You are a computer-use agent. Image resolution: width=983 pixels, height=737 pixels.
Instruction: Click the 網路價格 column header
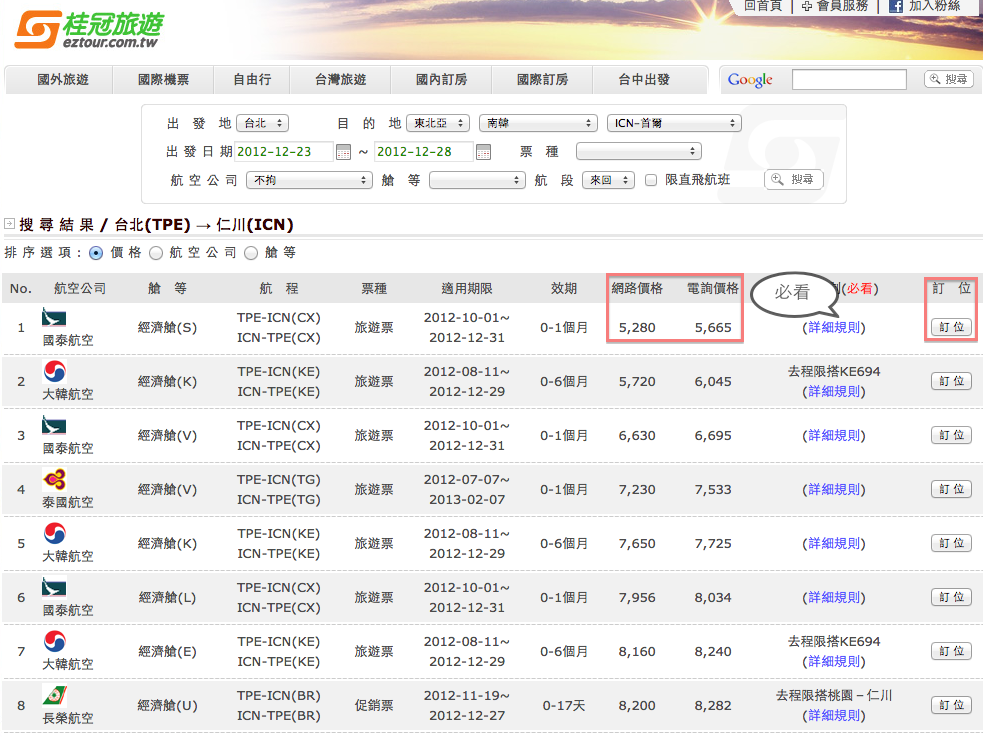[637, 288]
